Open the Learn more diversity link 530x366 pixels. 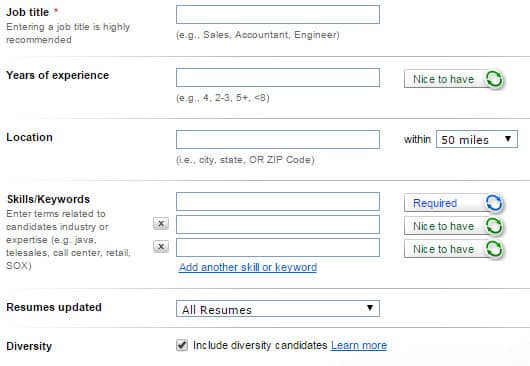click(359, 345)
